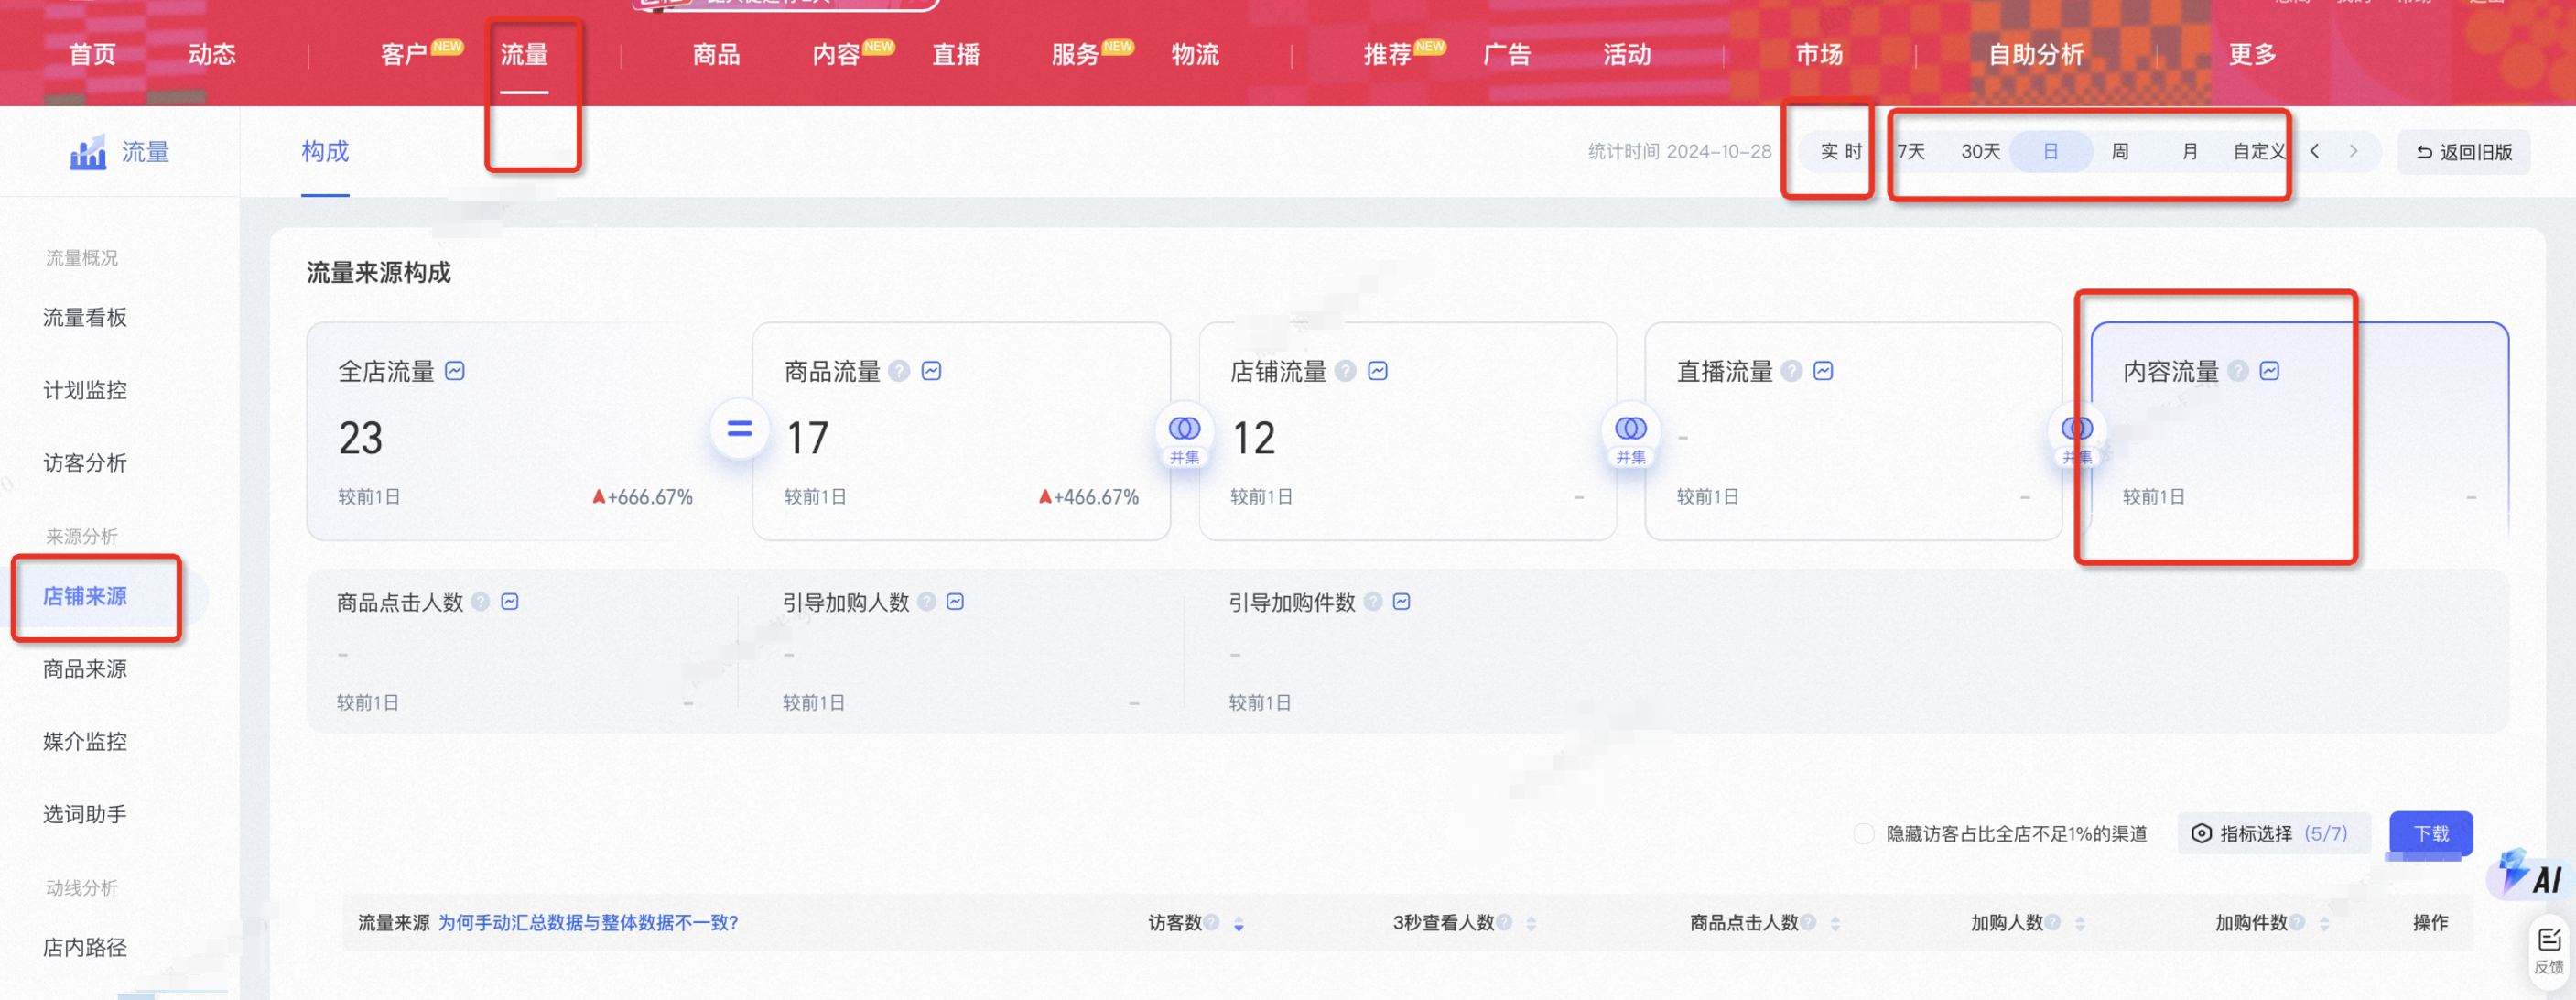This screenshot has height=1000, width=2576.
Task: Click 返回旧版 button
Action: coord(2464,152)
